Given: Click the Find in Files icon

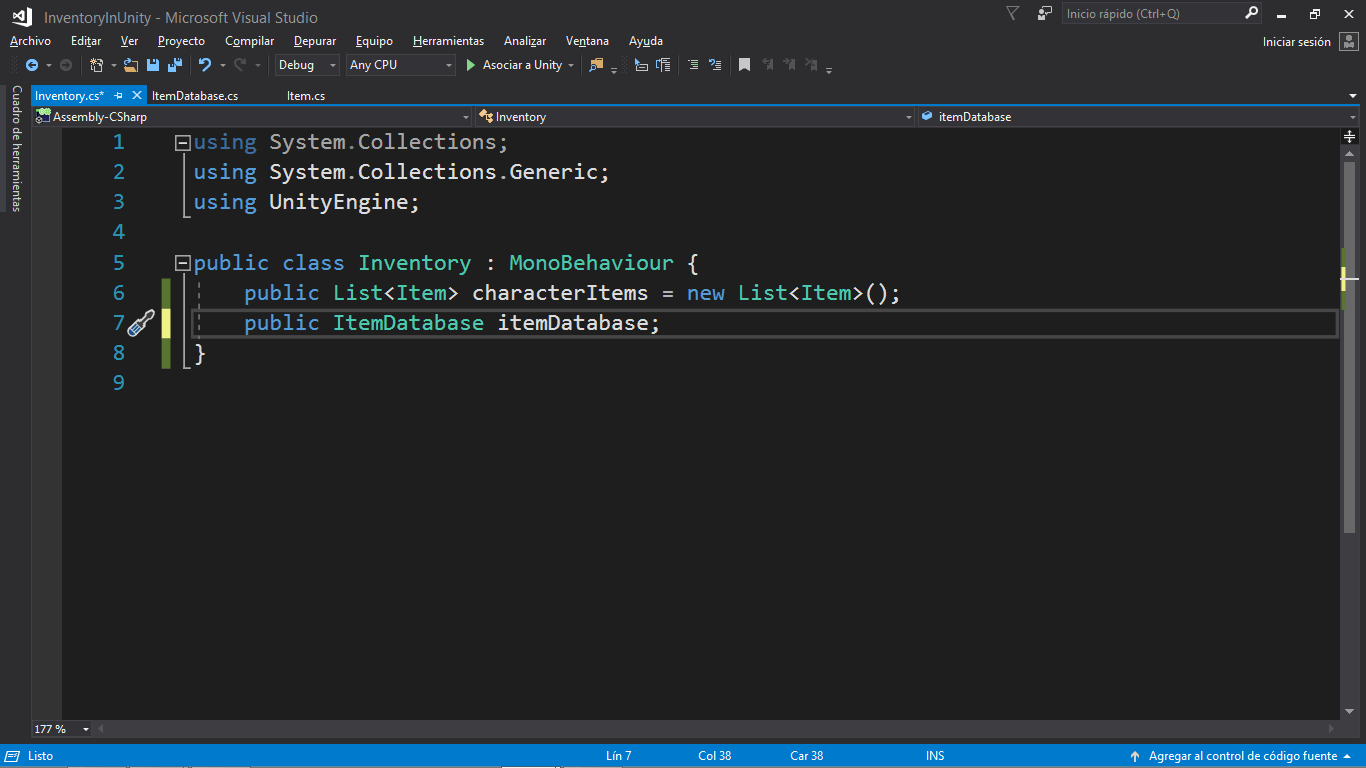Looking at the screenshot, I should pos(597,65).
